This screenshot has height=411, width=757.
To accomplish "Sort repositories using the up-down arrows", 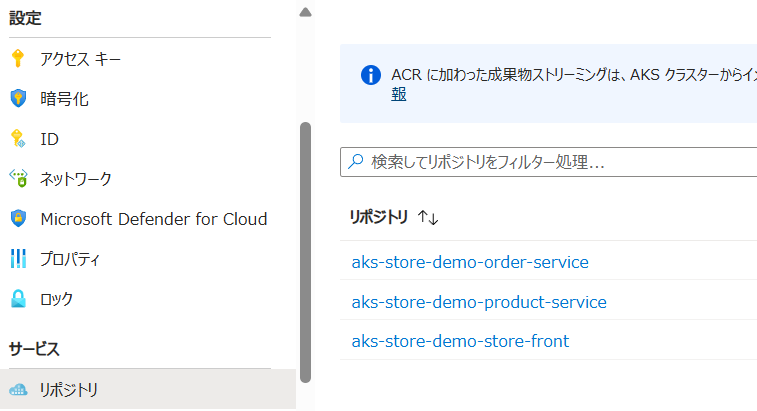I will point(428,217).
